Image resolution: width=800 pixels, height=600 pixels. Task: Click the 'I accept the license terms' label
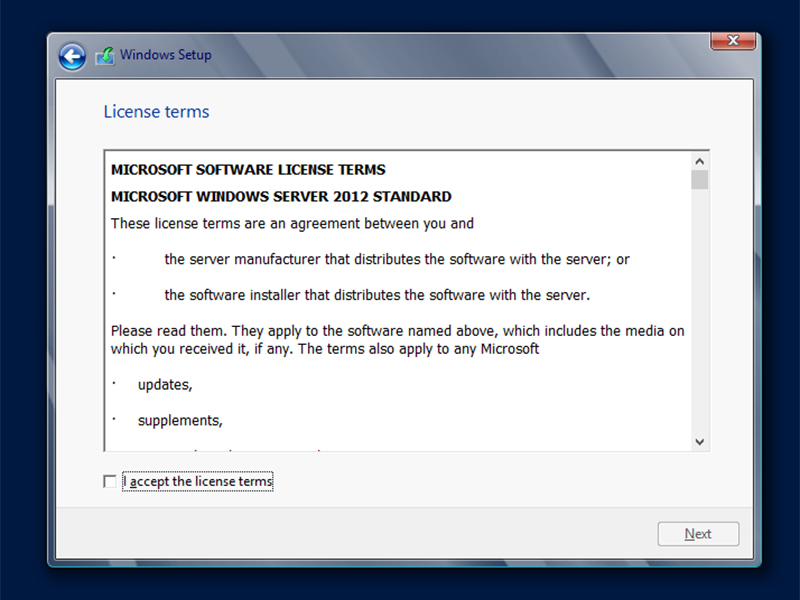[x=198, y=481]
